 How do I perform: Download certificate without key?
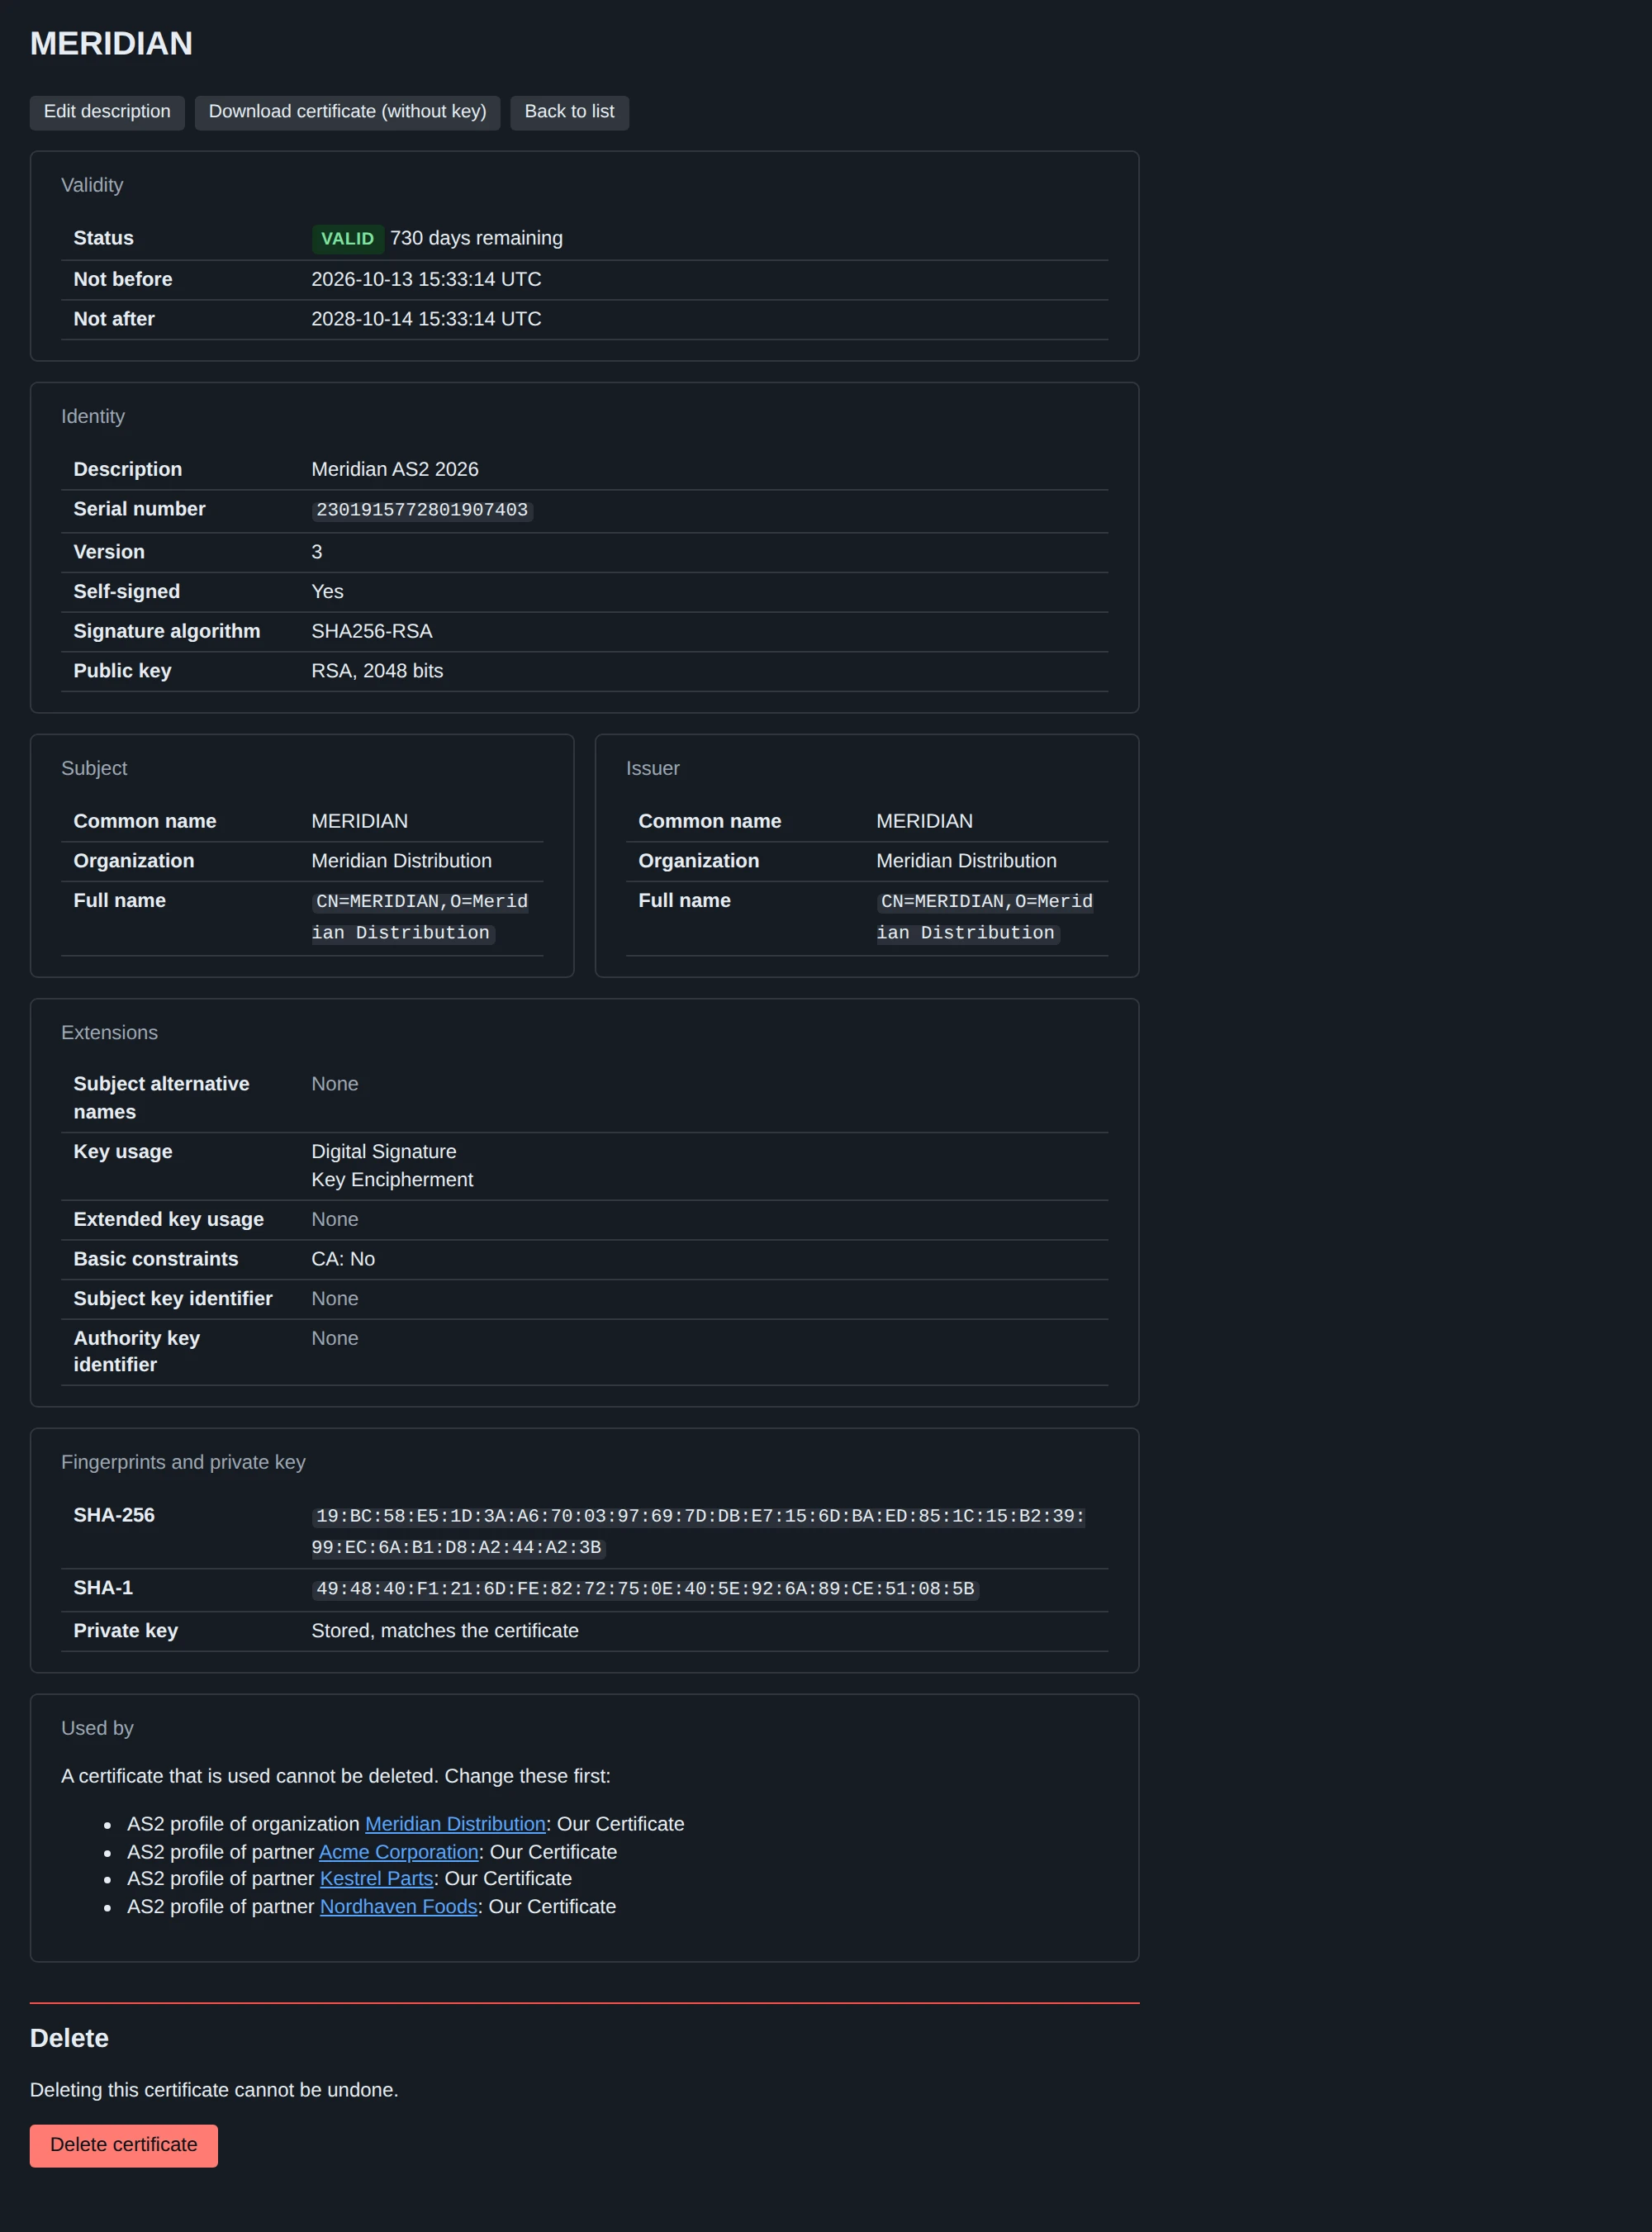tap(347, 112)
